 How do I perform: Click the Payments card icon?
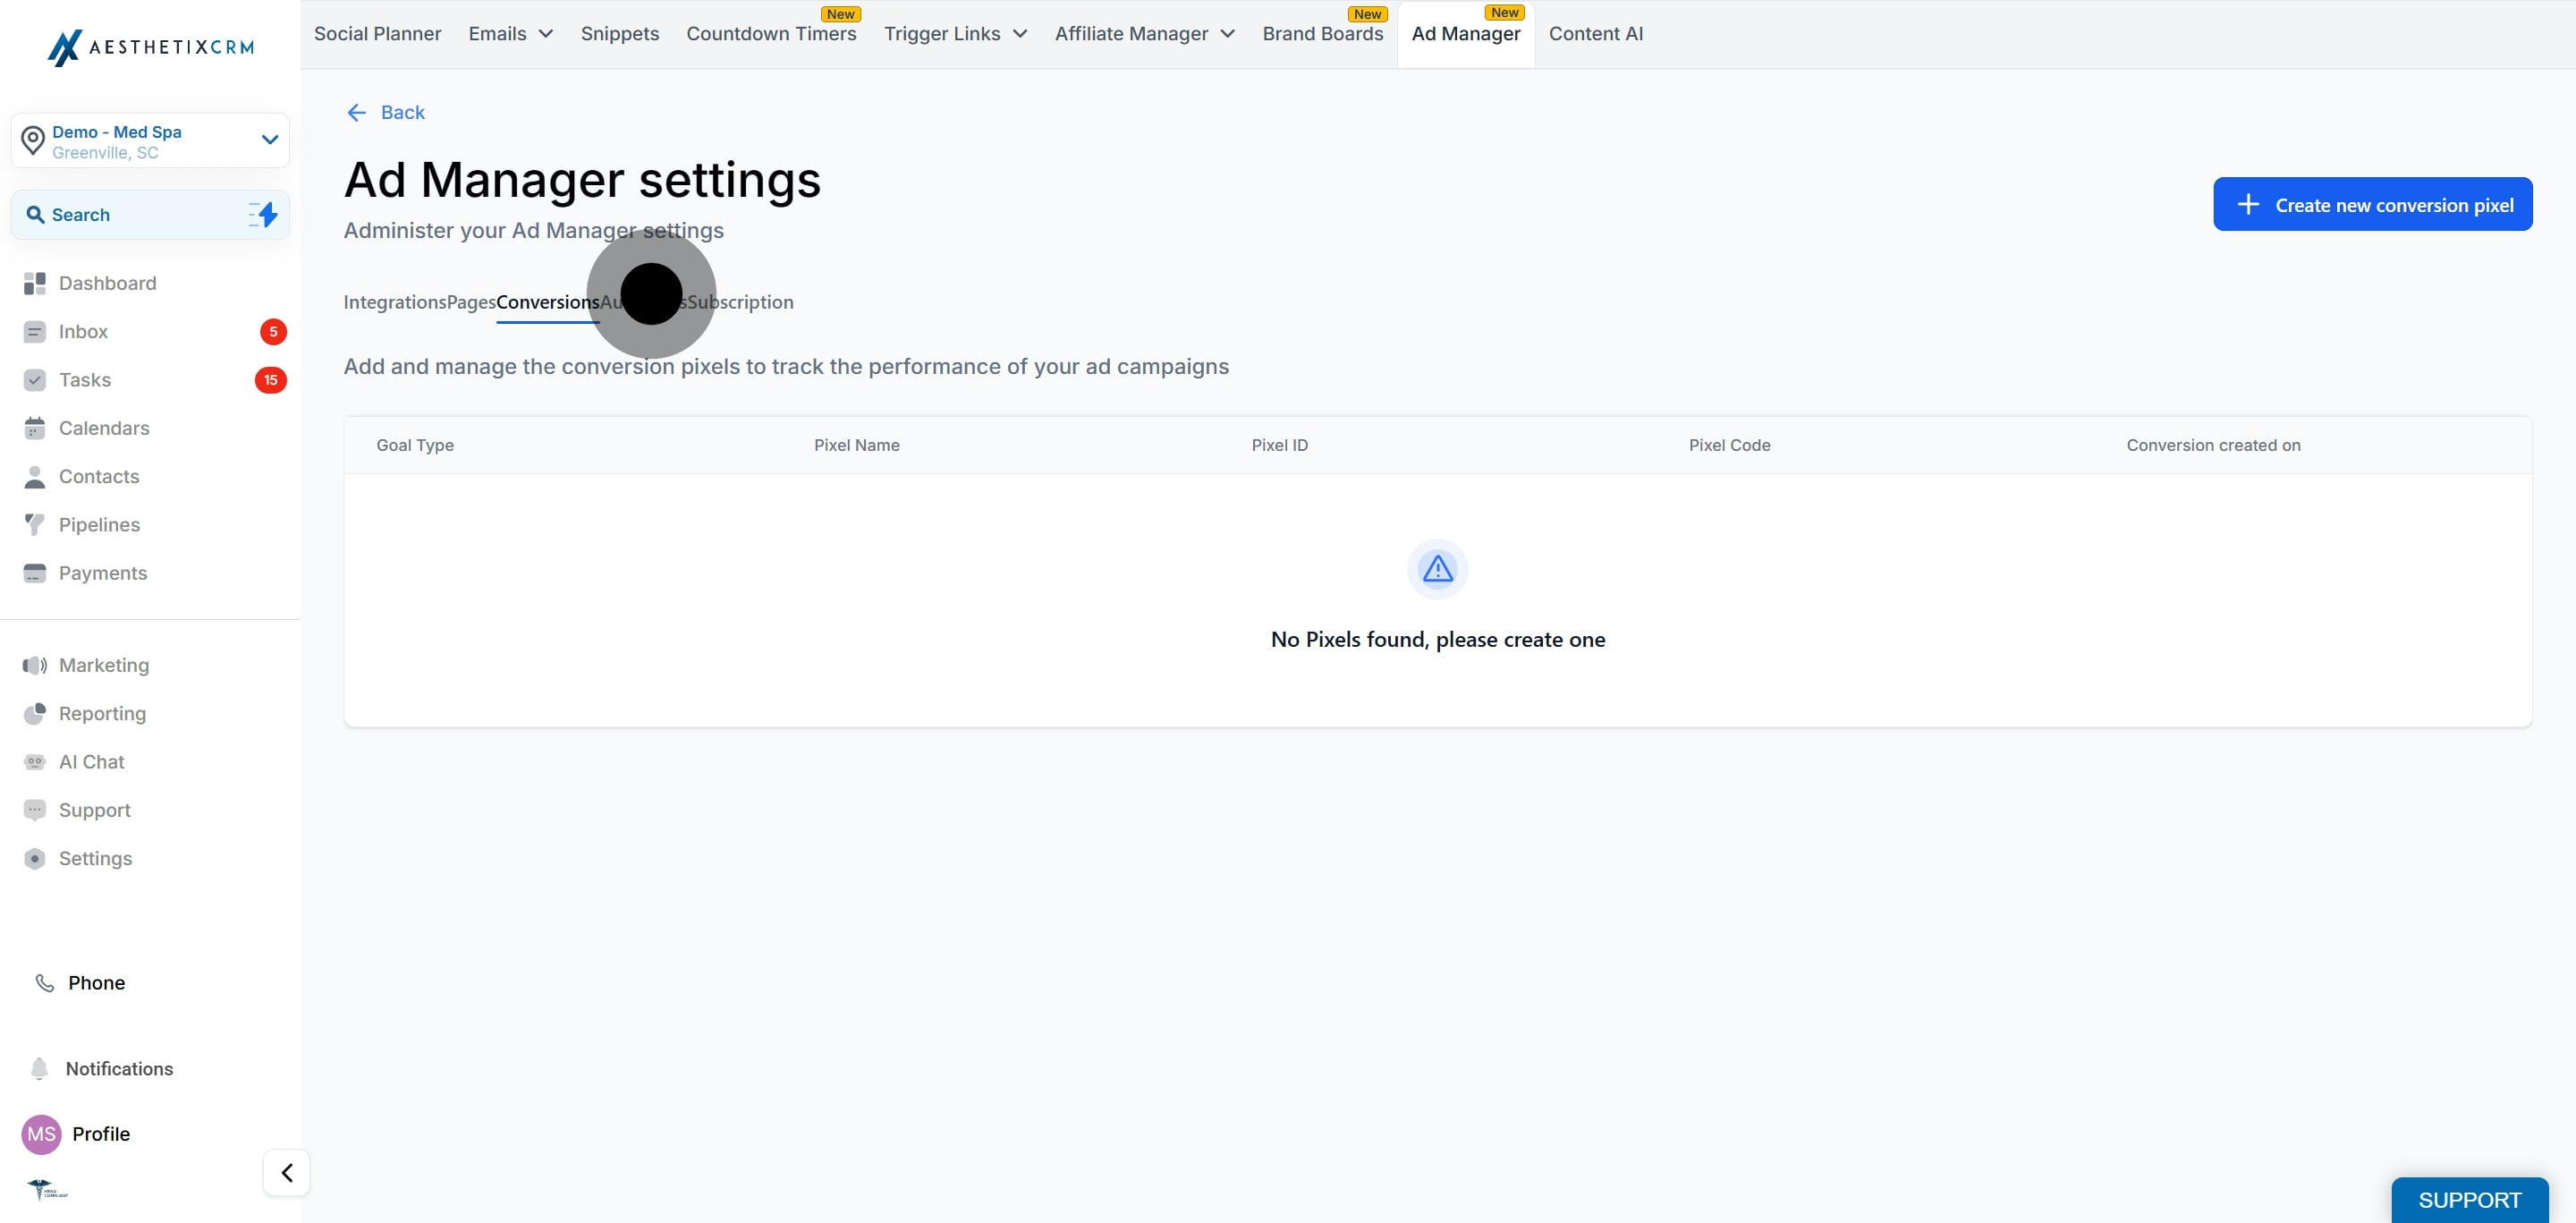(35, 574)
